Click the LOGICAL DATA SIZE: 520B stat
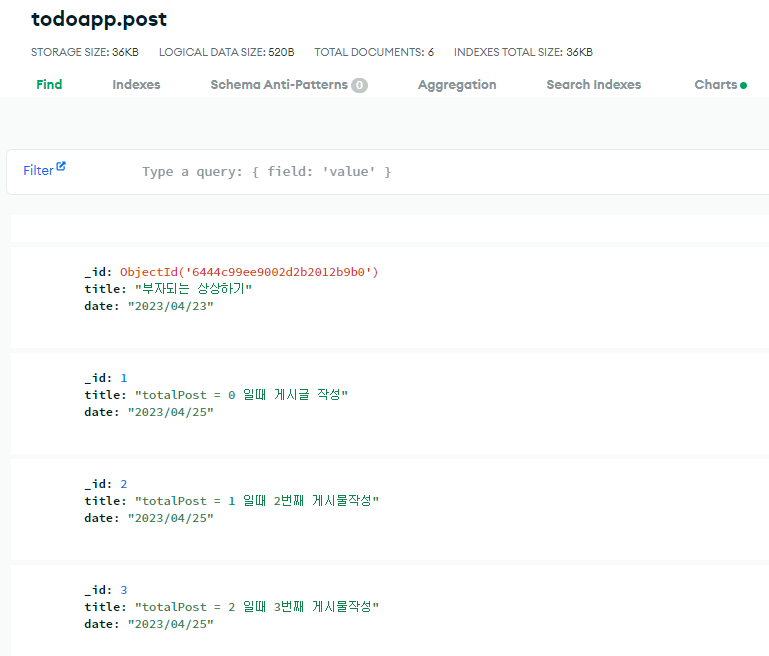This screenshot has height=656, width=769. [x=227, y=52]
